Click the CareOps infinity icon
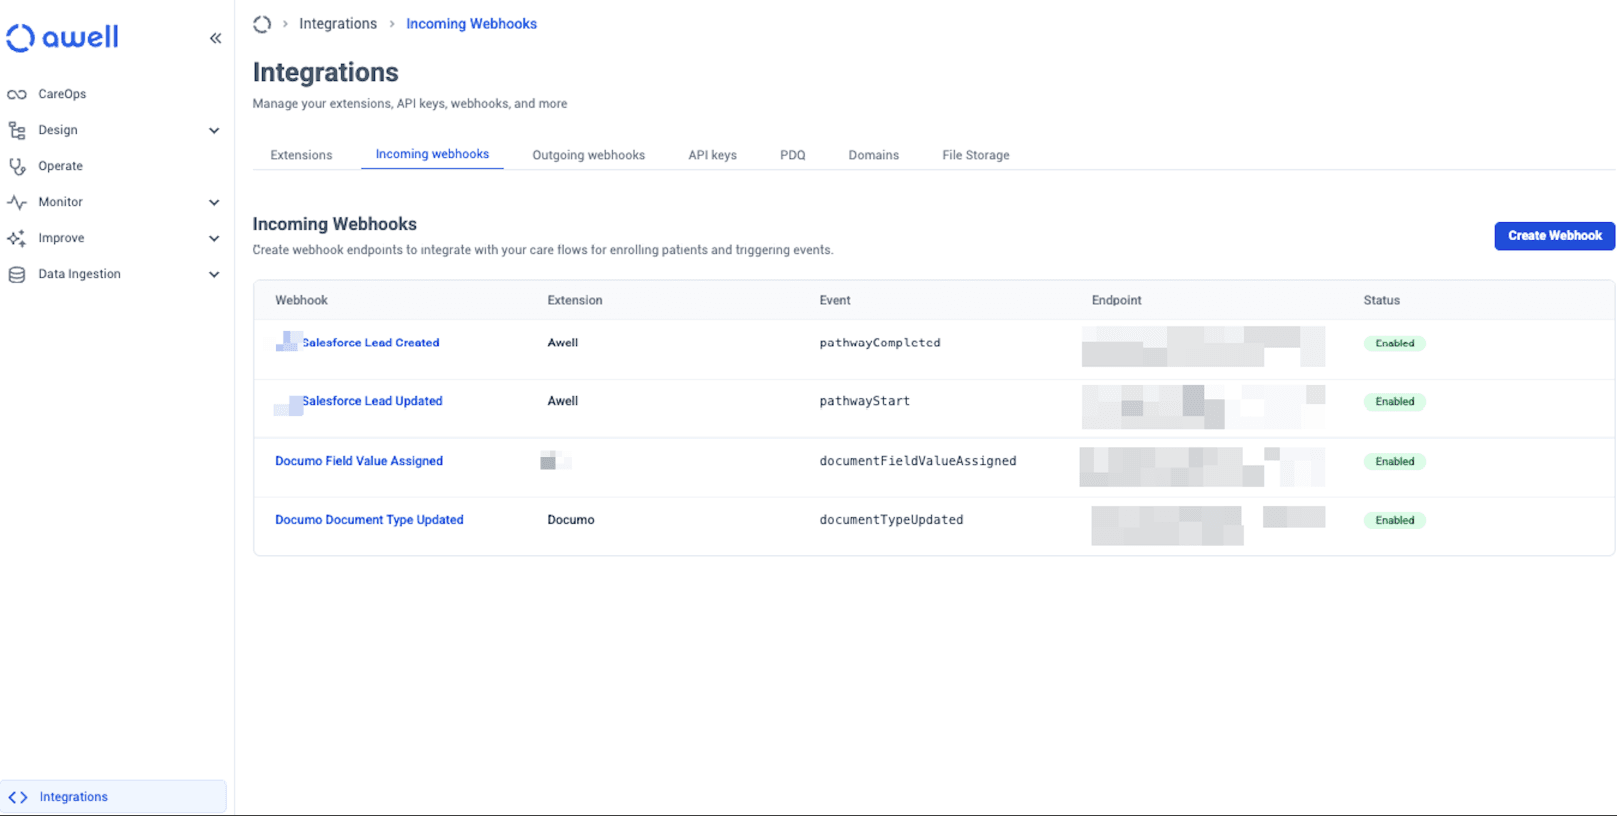The width and height of the screenshot is (1617, 816). 17,94
